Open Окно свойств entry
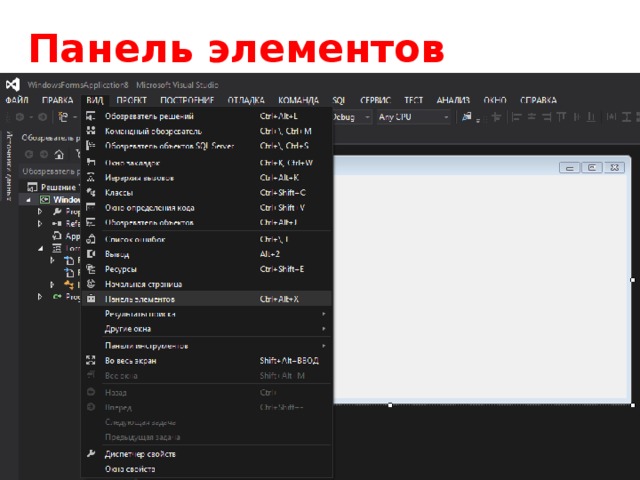The image size is (640, 480). (x=207, y=469)
